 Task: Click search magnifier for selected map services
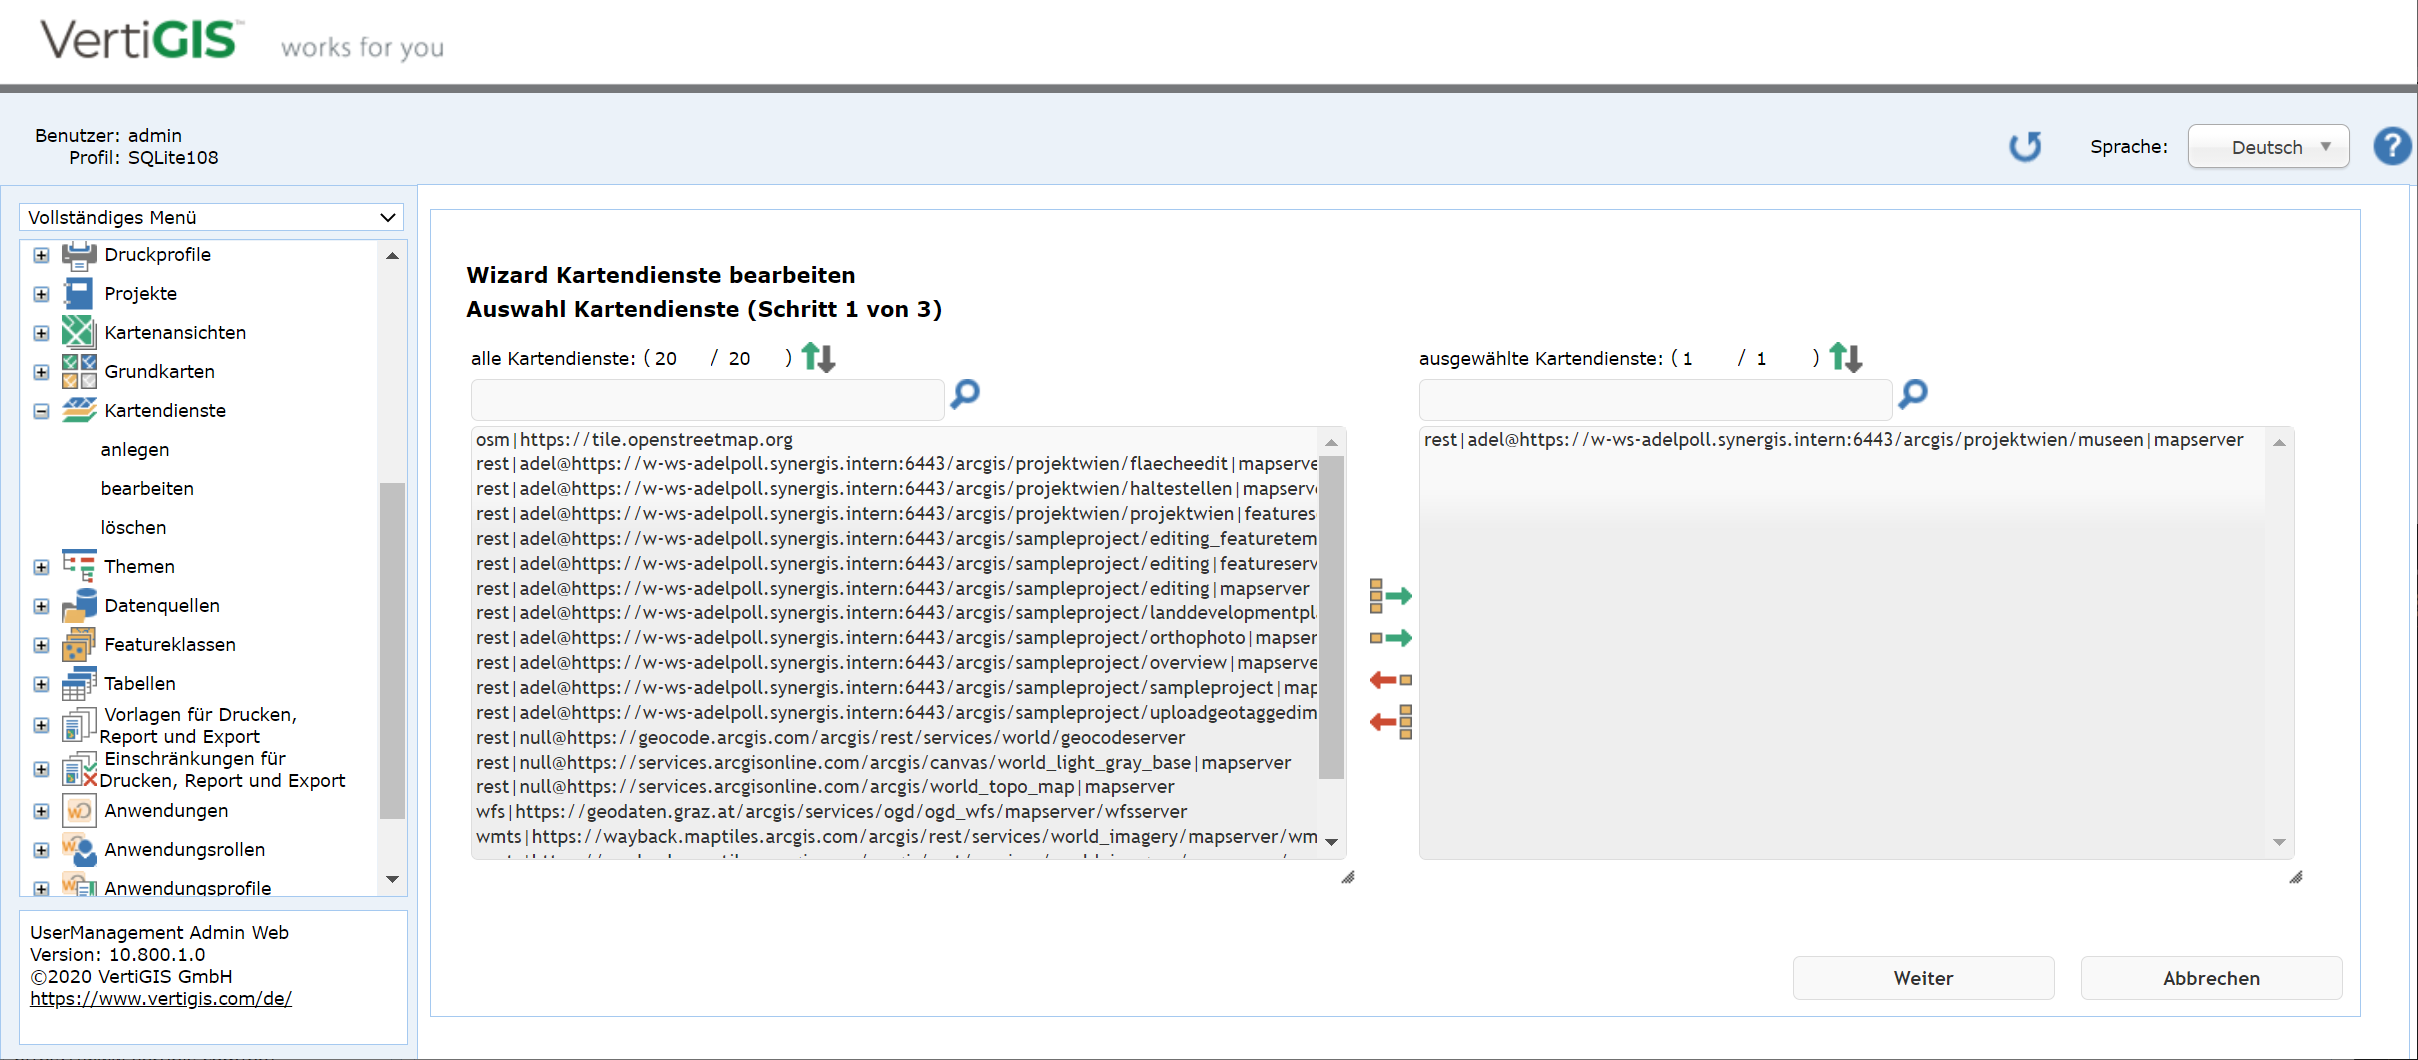click(x=1913, y=394)
